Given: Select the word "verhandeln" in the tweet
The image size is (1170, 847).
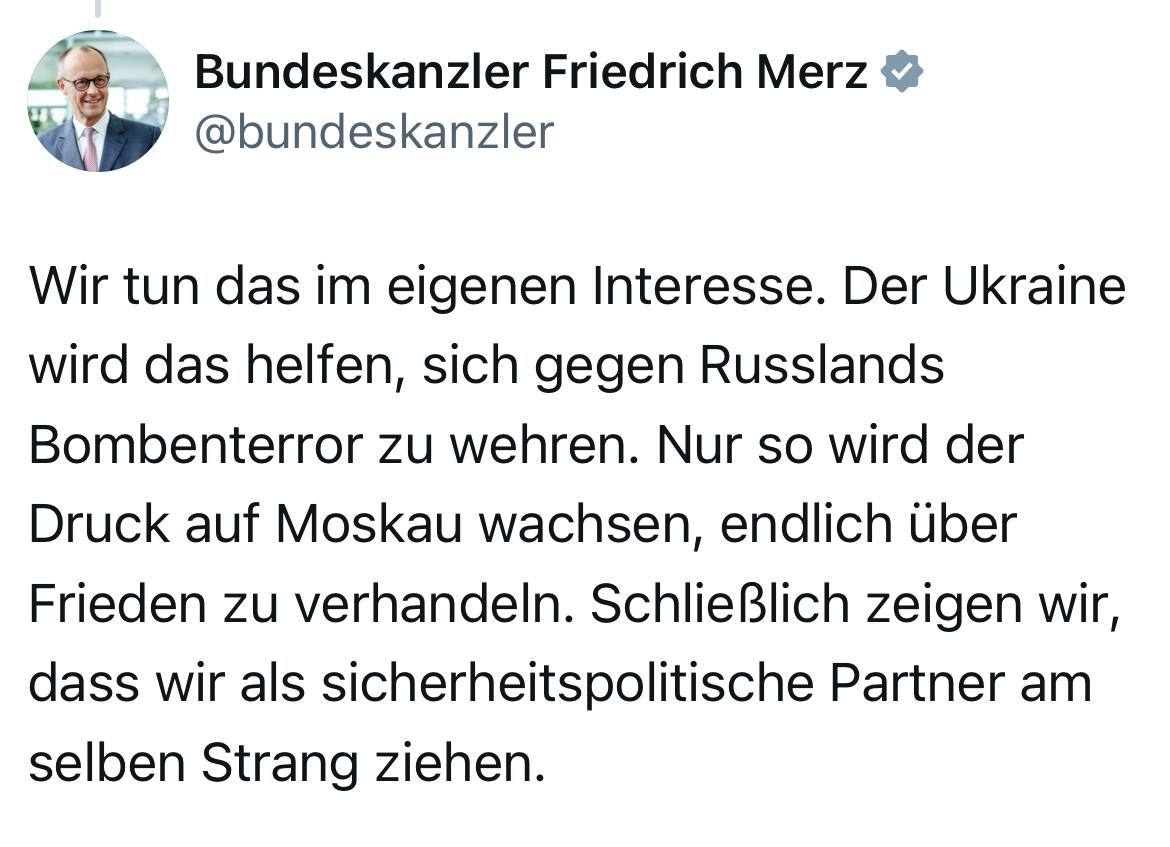Looking at the screenshot, I should [433, 604].
